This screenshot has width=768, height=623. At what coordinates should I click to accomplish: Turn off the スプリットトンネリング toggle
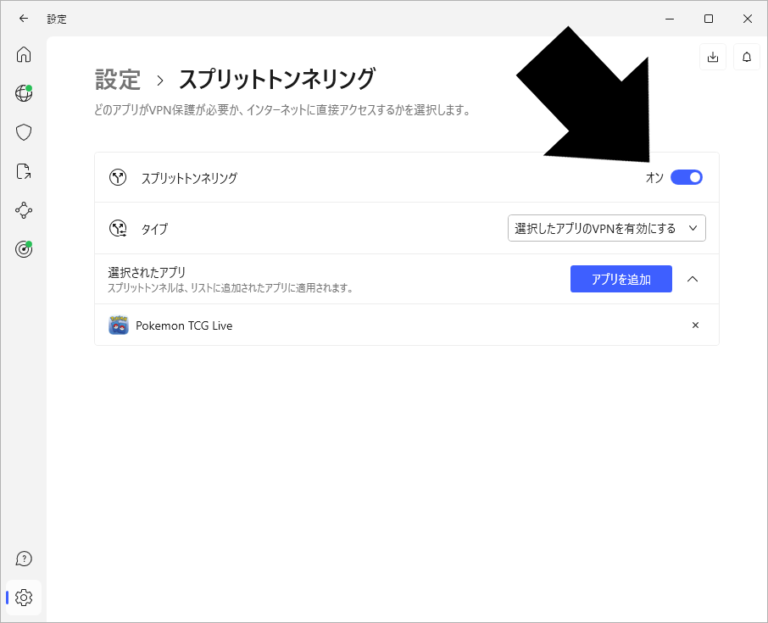point(686,177)
